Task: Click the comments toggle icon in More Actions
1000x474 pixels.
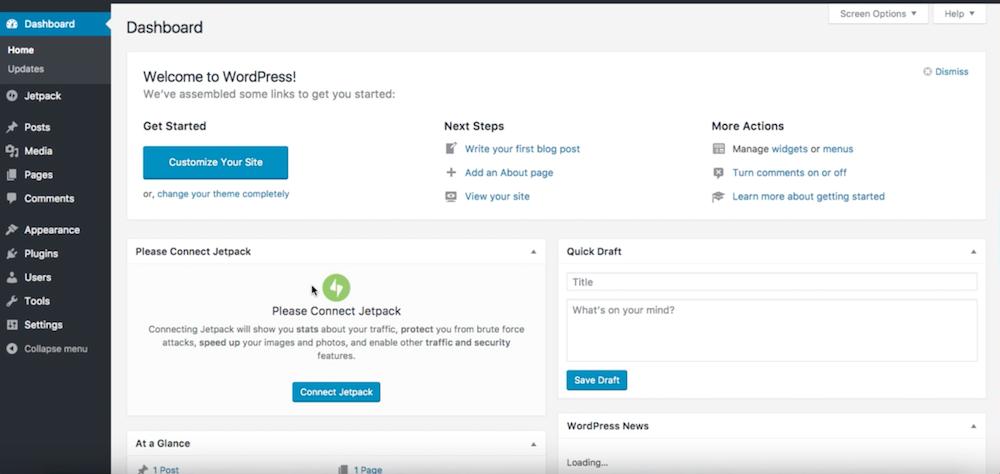Action: [719, 172]
